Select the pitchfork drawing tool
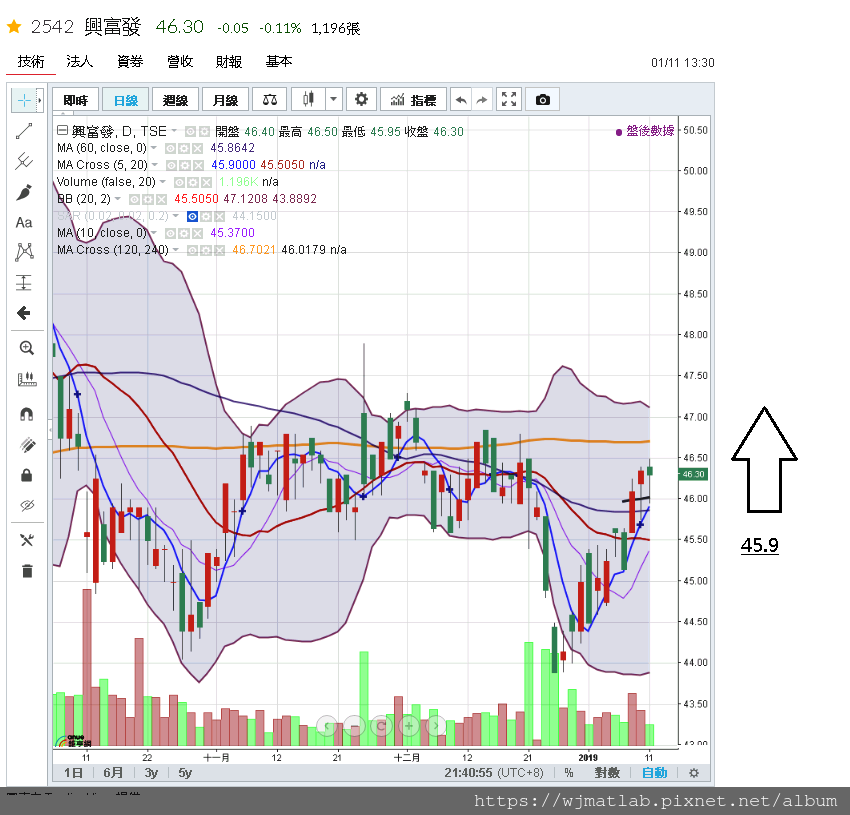Image resolution: width=850 pixels, height=815 pixels. click(24, 161)
